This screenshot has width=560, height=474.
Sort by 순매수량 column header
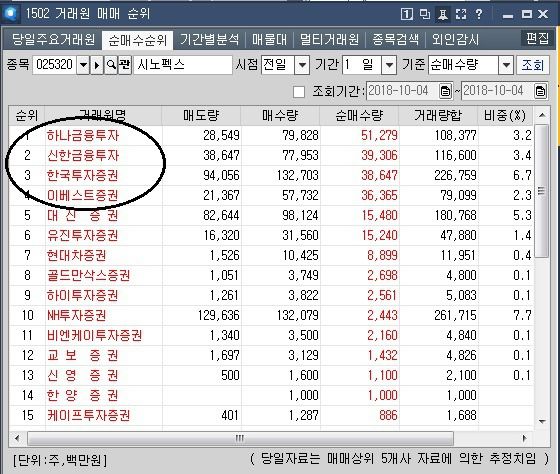tap(359, 115)
